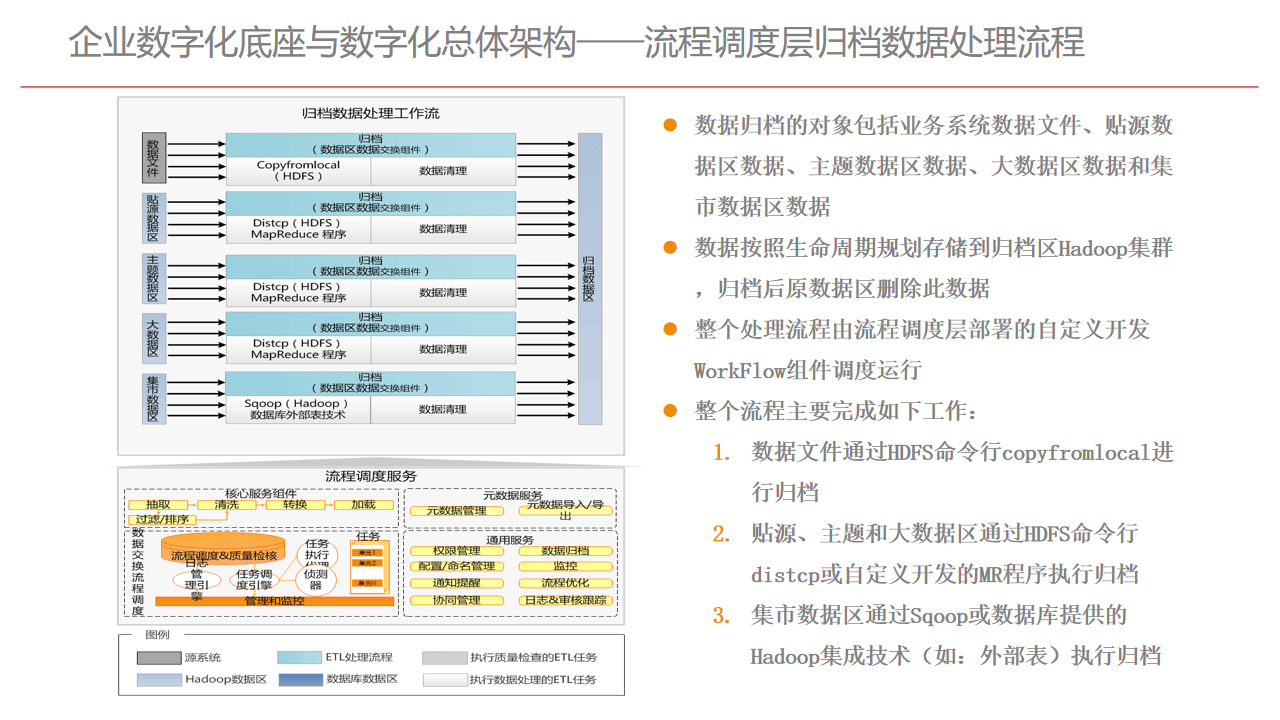Click the 侦测器 ellipse

pos(316,580)
